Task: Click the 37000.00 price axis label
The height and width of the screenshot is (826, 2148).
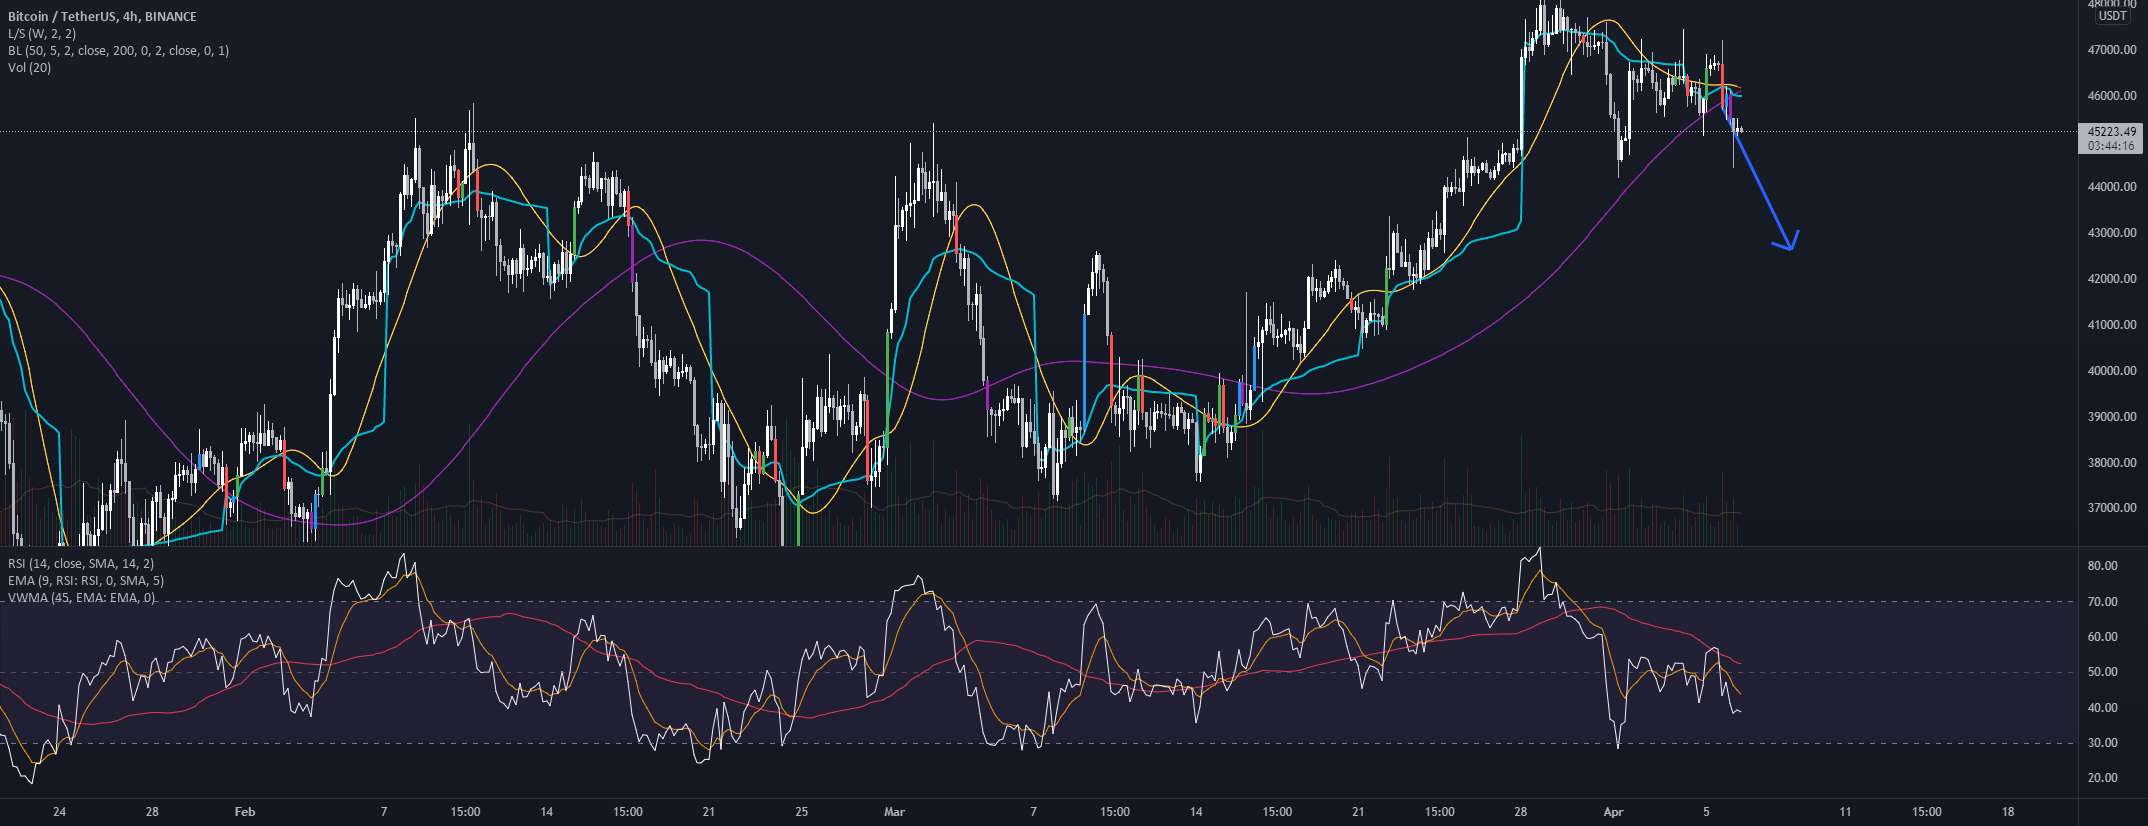Action: 2112,508
